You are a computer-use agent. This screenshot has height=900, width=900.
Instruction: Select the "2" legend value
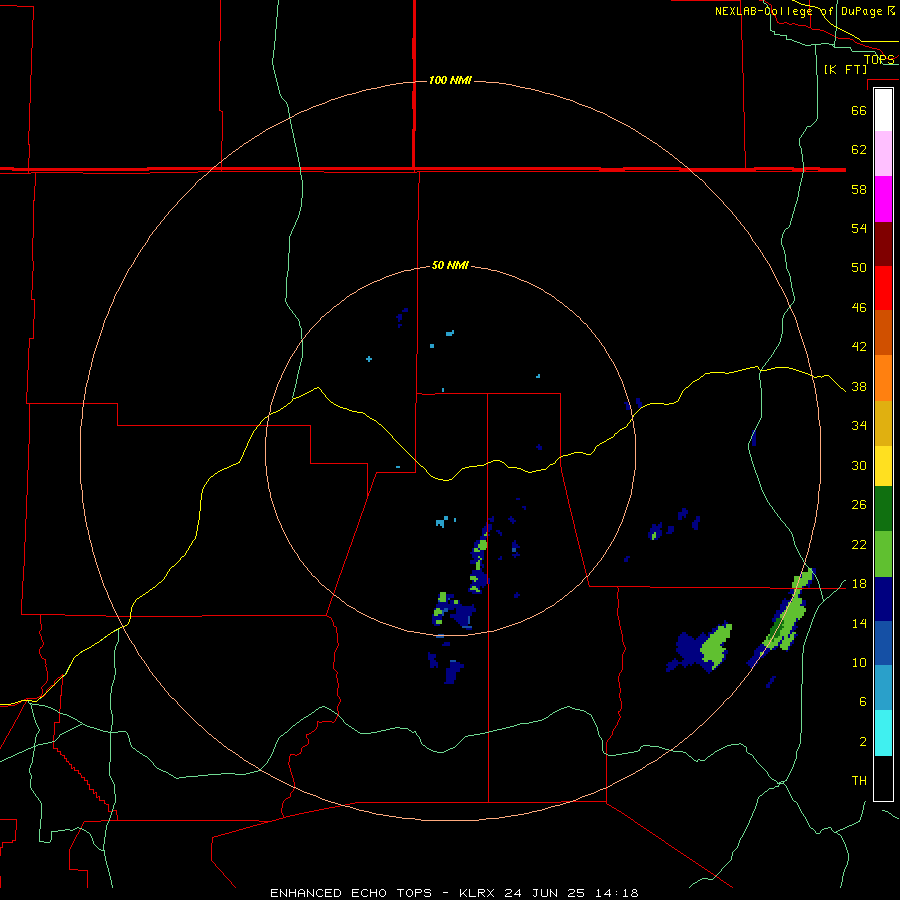(862, 741)
